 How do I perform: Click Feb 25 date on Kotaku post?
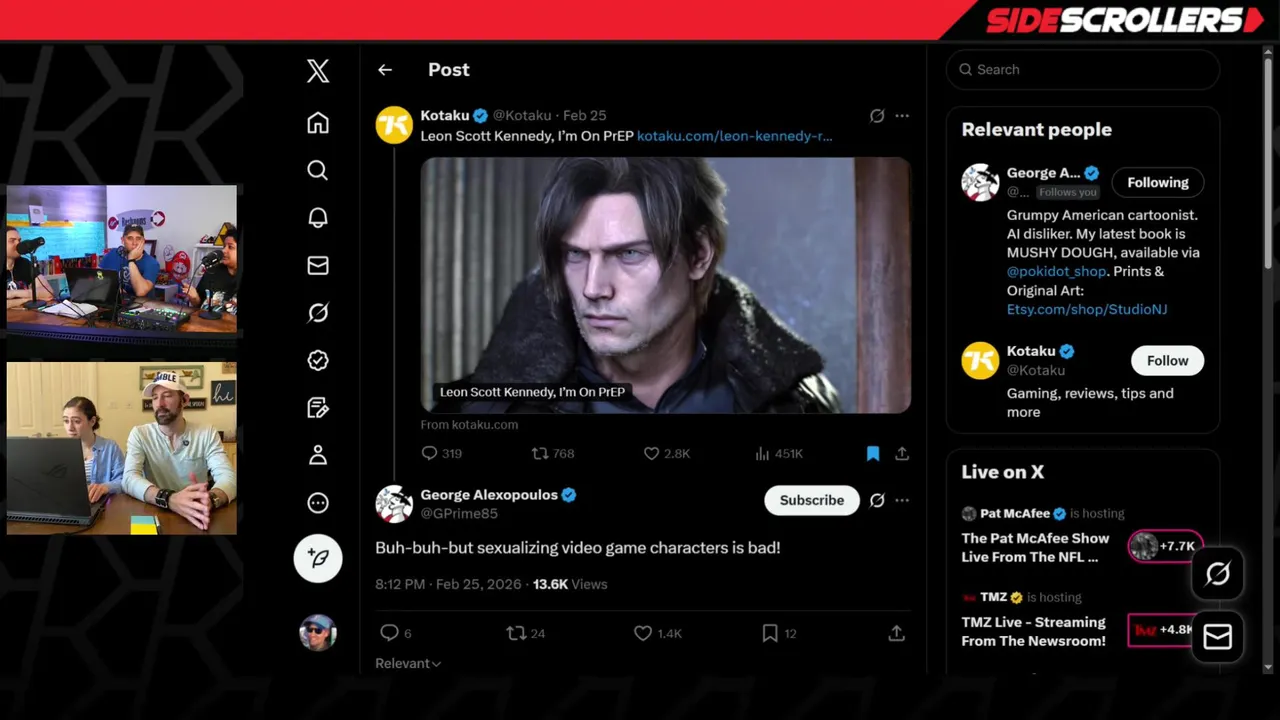click(585, 115)
